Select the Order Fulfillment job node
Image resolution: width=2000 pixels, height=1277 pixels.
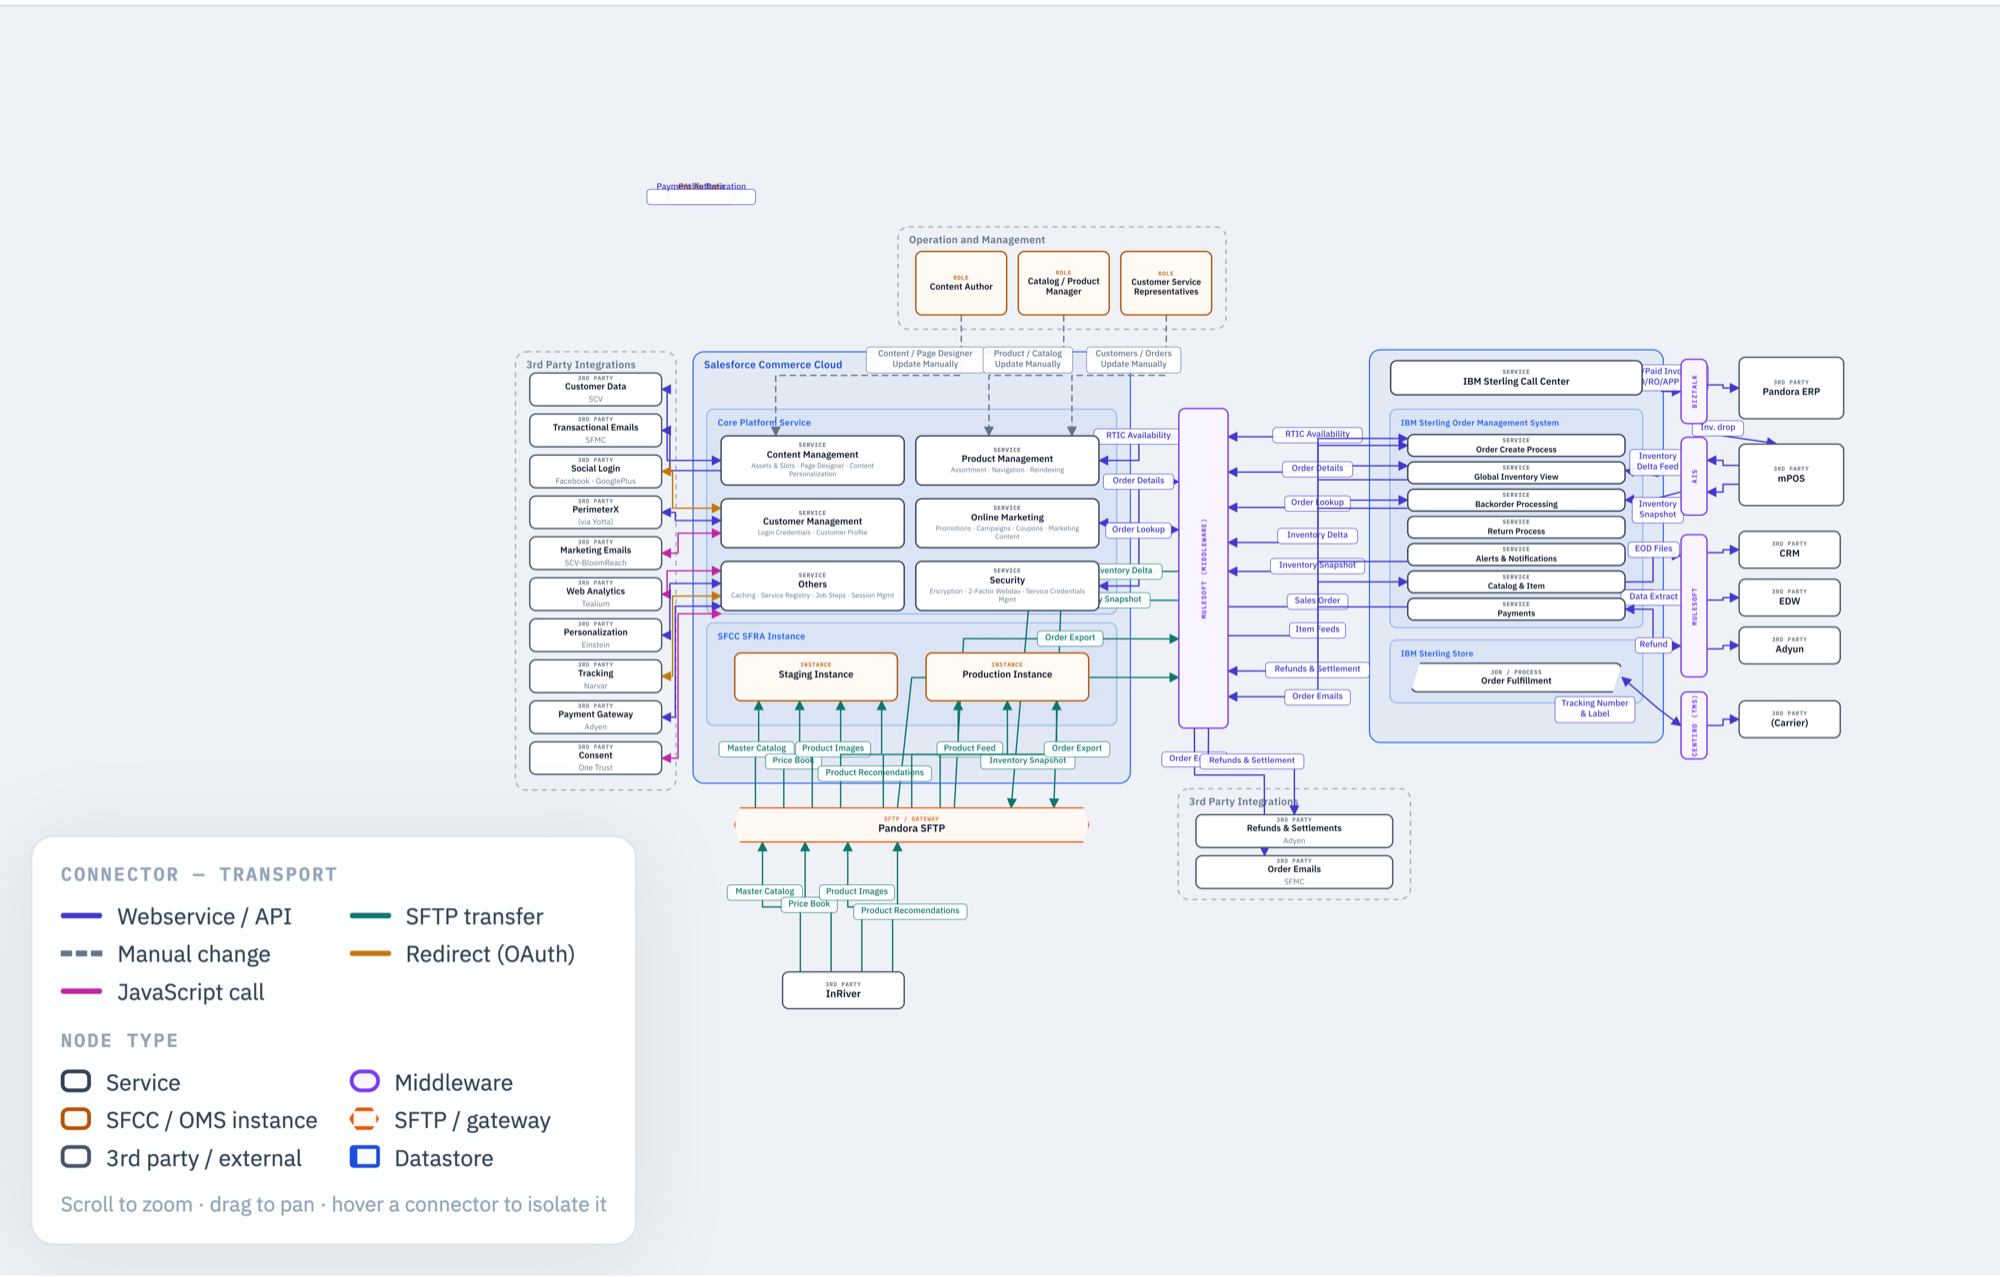(x=1516, y=677)
